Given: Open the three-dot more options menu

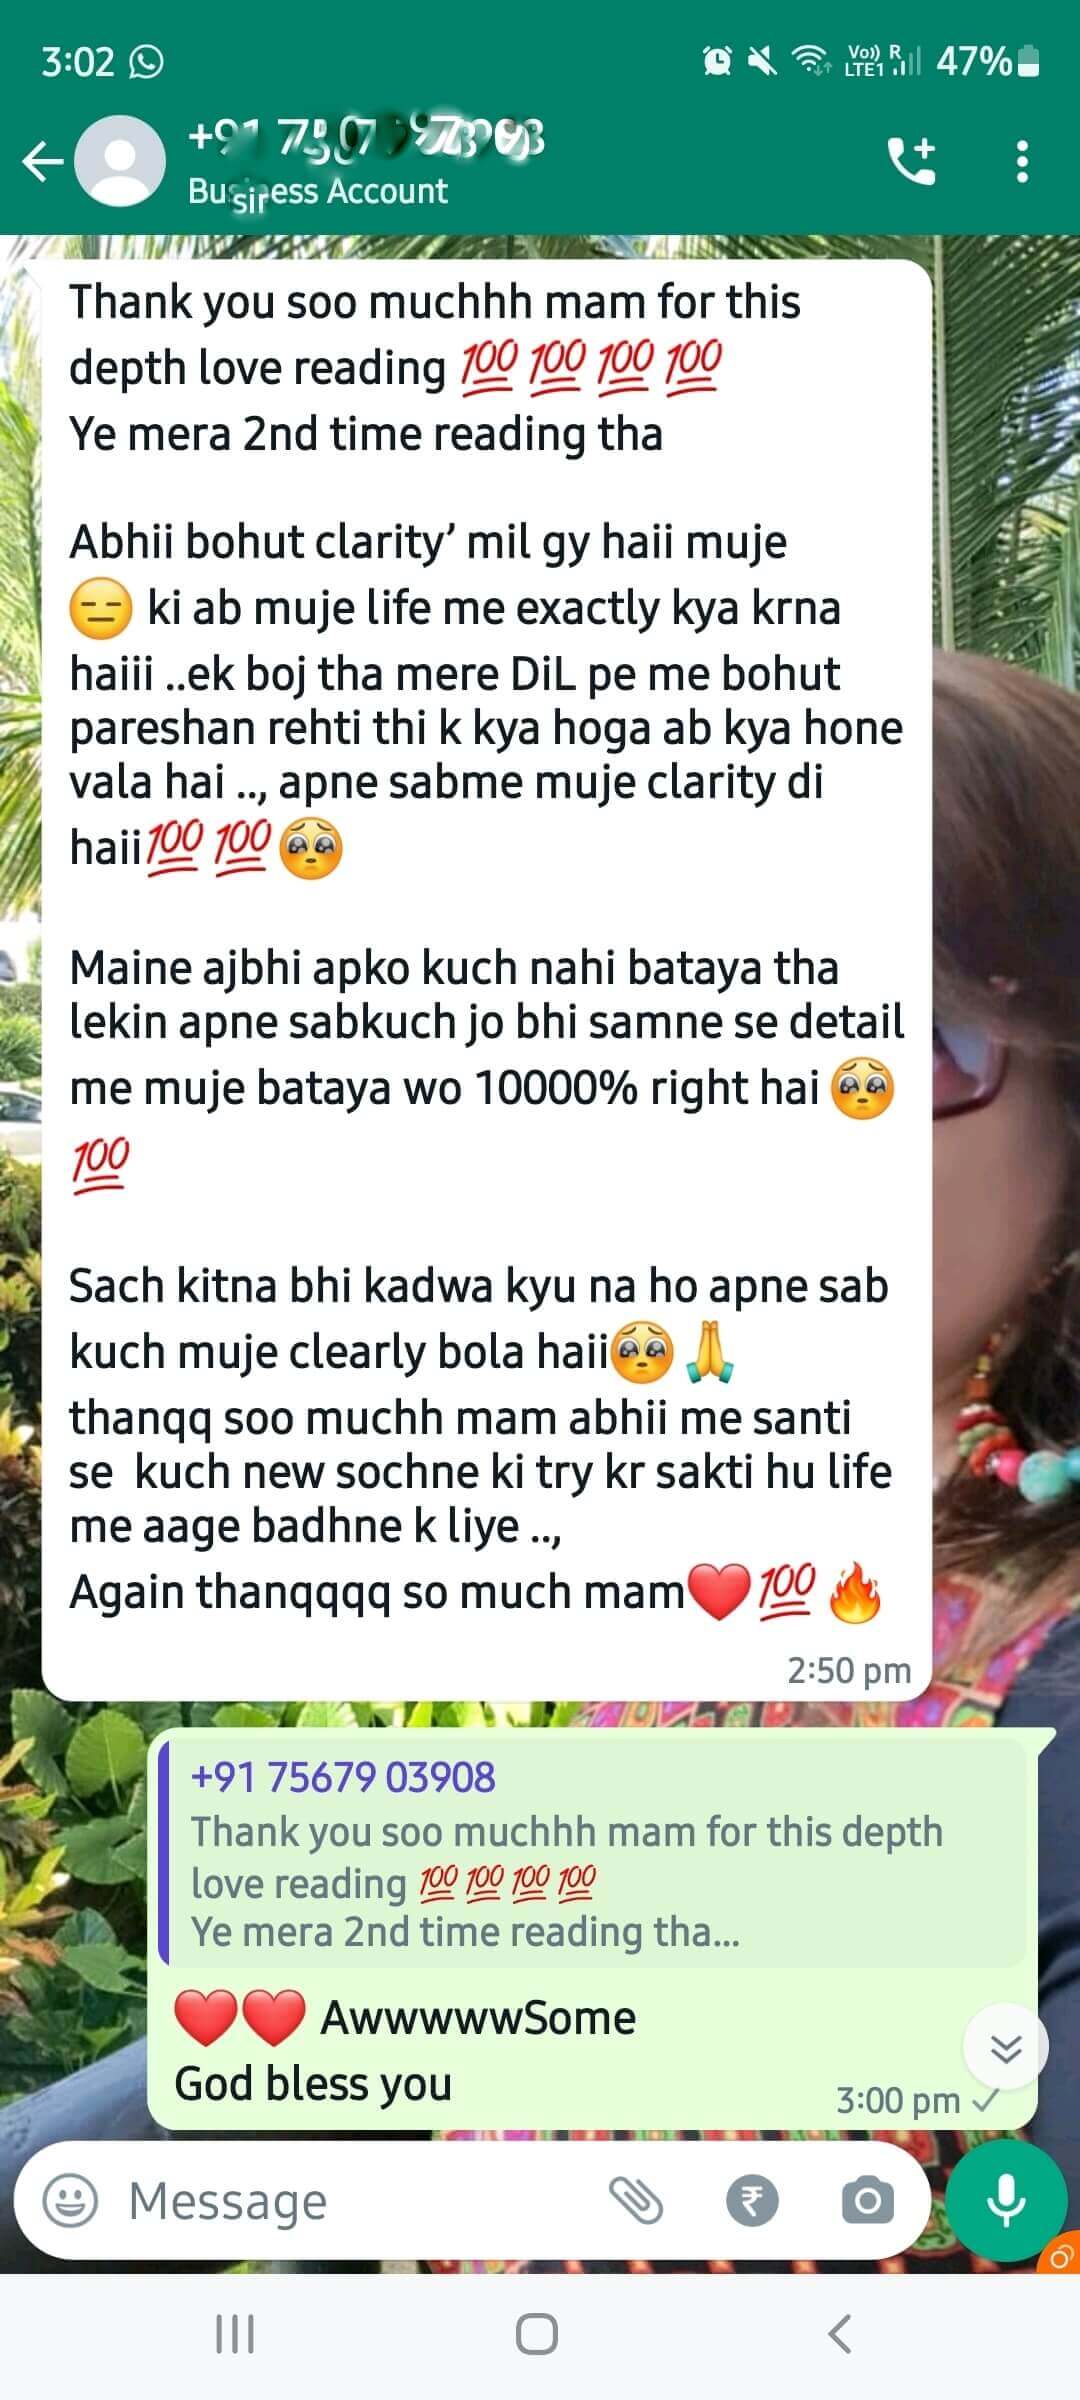Looking at the screenshot, I should click(x=1021, y=161).
